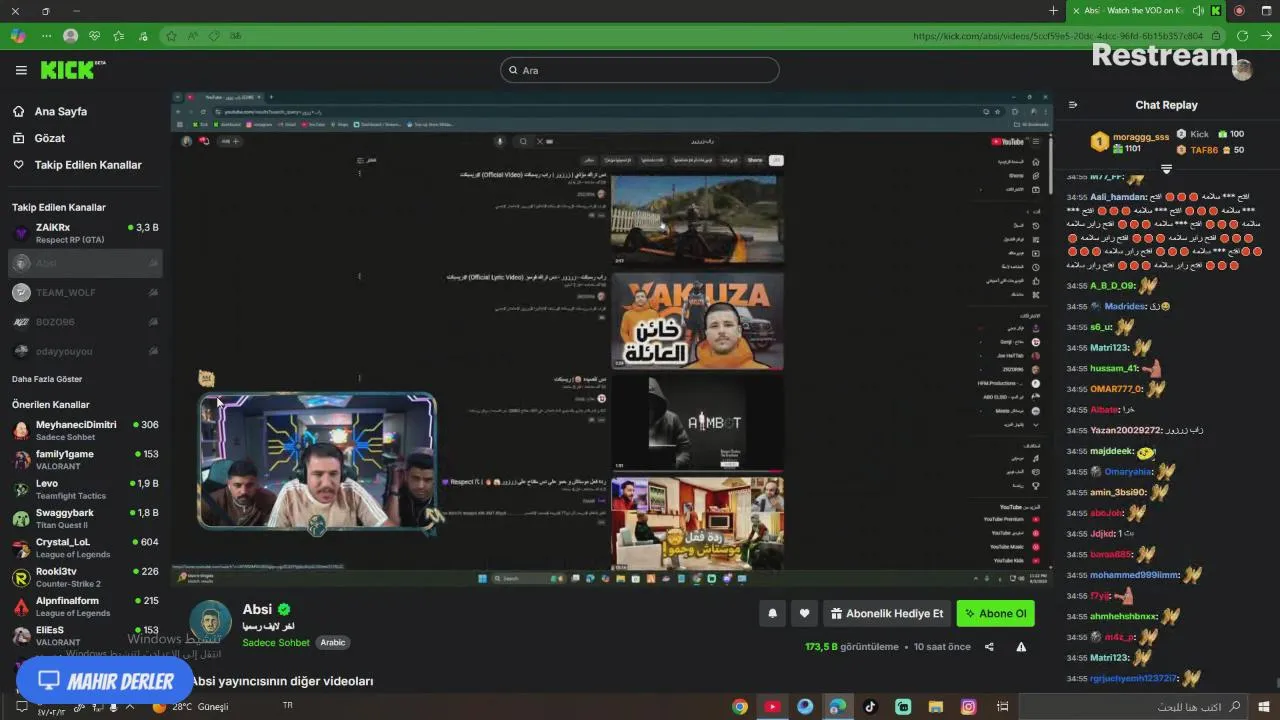Click Abonelik Hediye Et button
The height and width of the screenshot is (720, 1280).
click(886, 614)
